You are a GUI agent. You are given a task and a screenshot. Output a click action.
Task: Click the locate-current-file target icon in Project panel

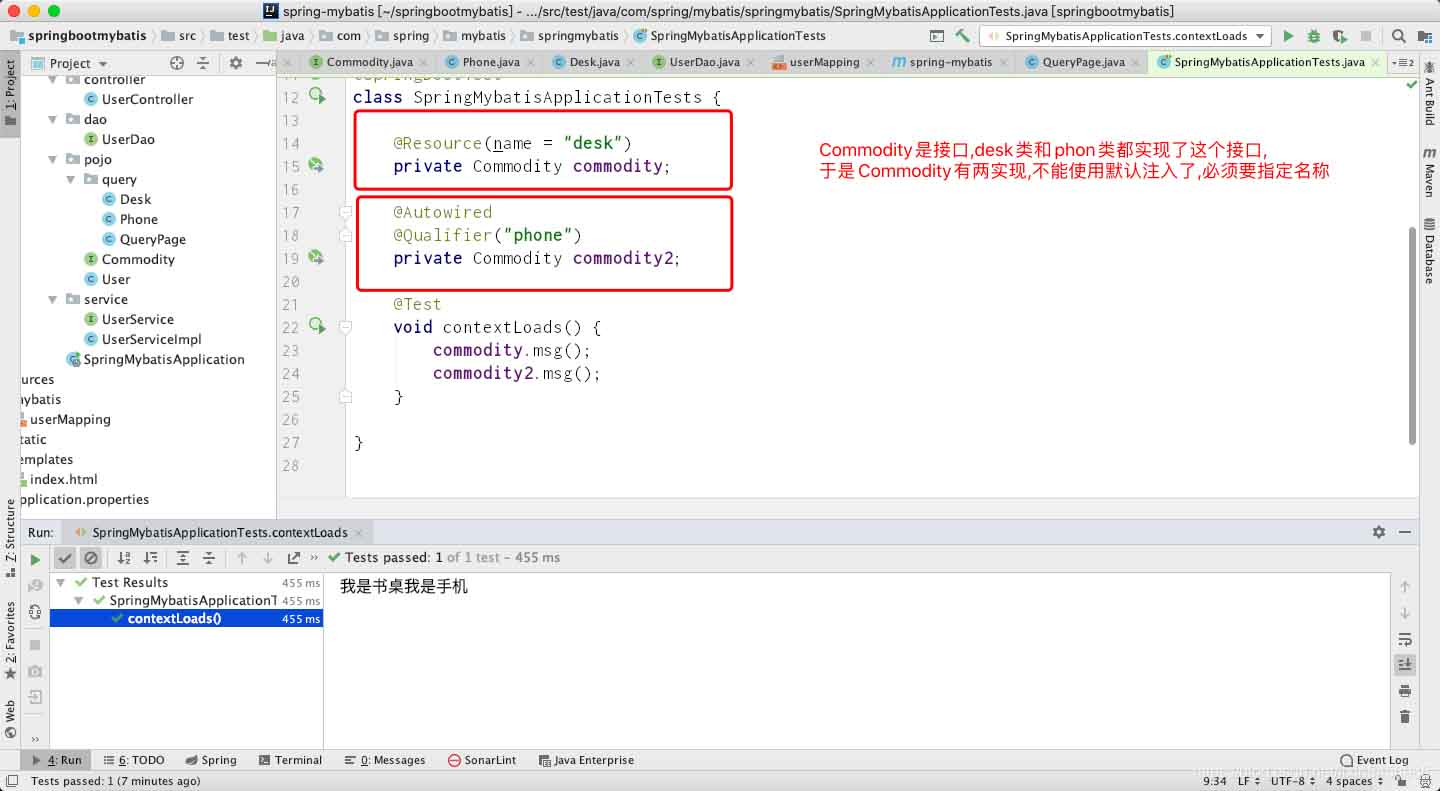tap(177, 62)
